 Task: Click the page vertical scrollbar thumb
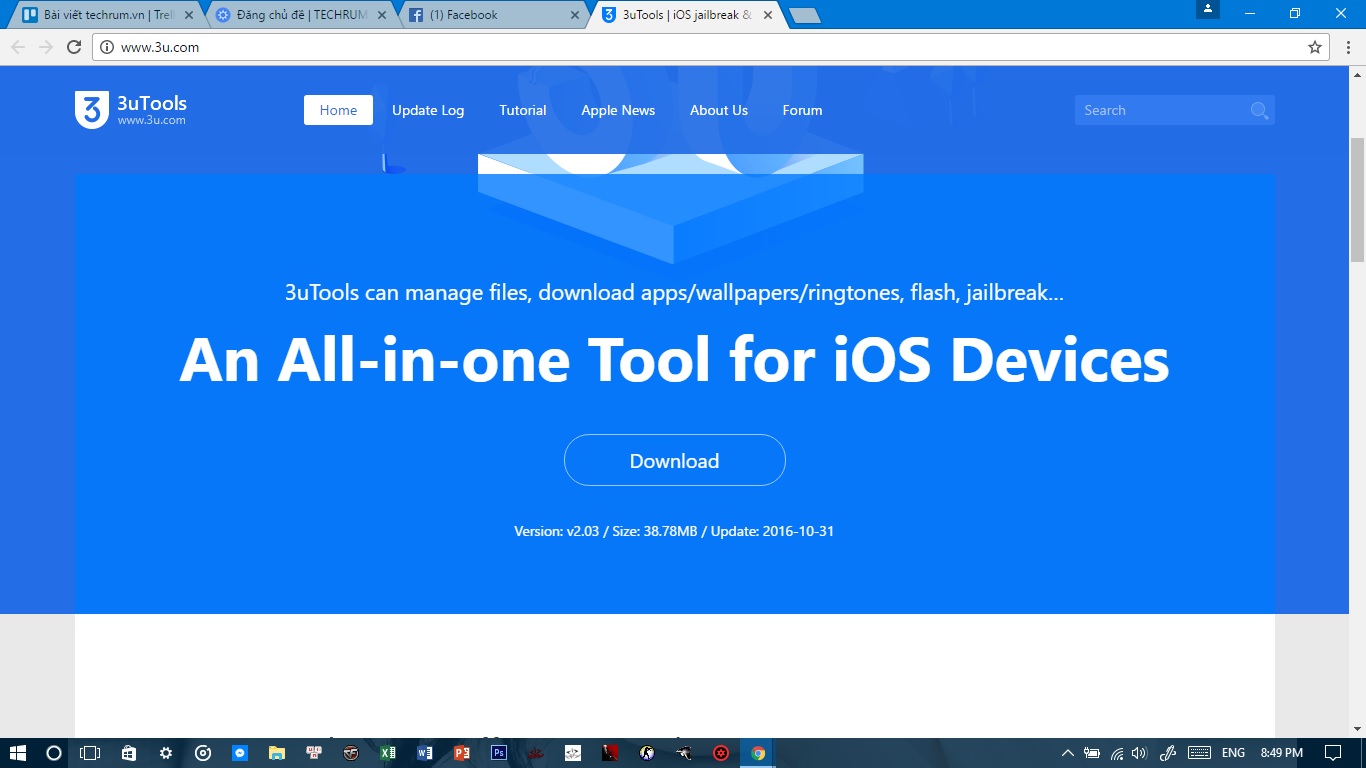click(1358, 200)
